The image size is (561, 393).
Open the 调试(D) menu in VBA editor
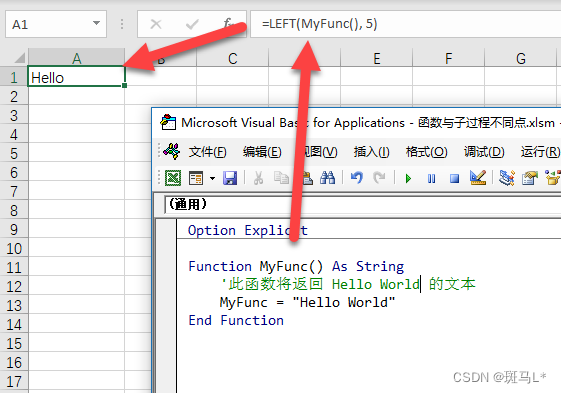pos(484,151)
